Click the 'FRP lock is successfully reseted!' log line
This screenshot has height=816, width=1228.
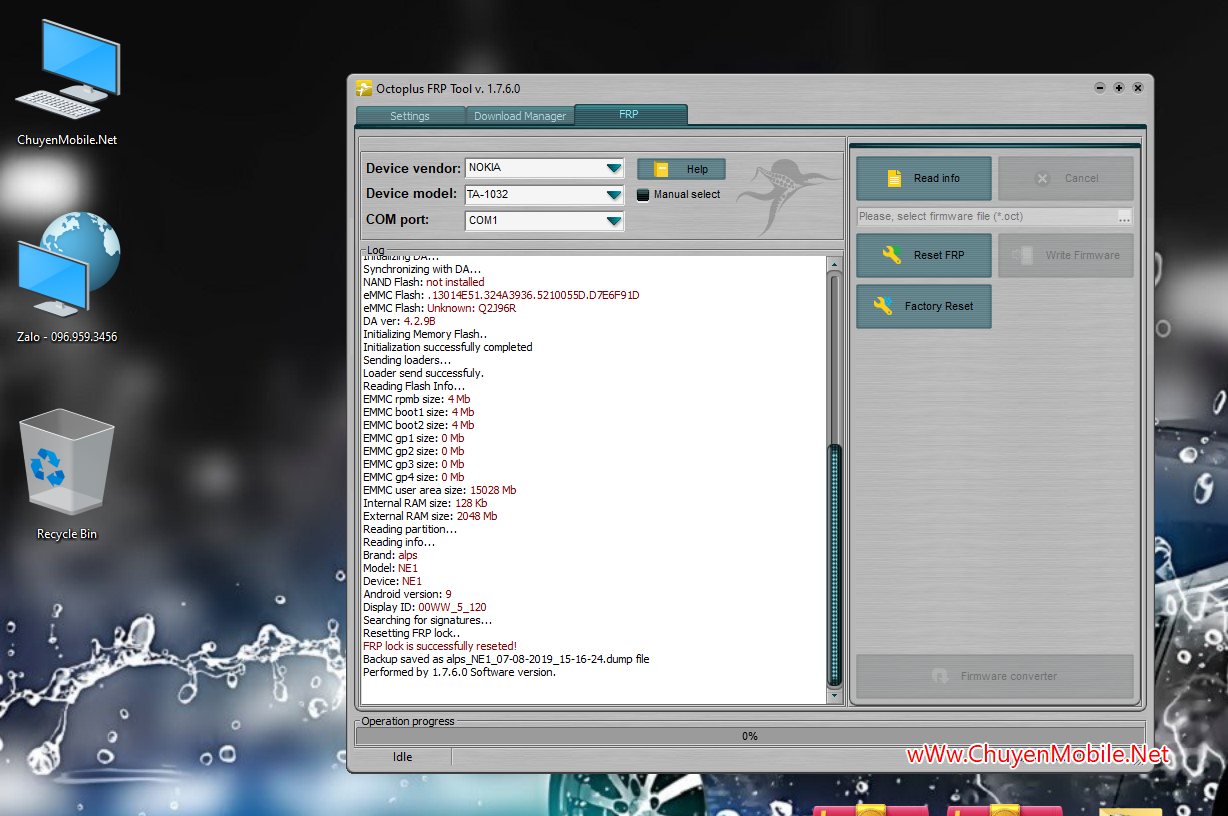(440, 646)
